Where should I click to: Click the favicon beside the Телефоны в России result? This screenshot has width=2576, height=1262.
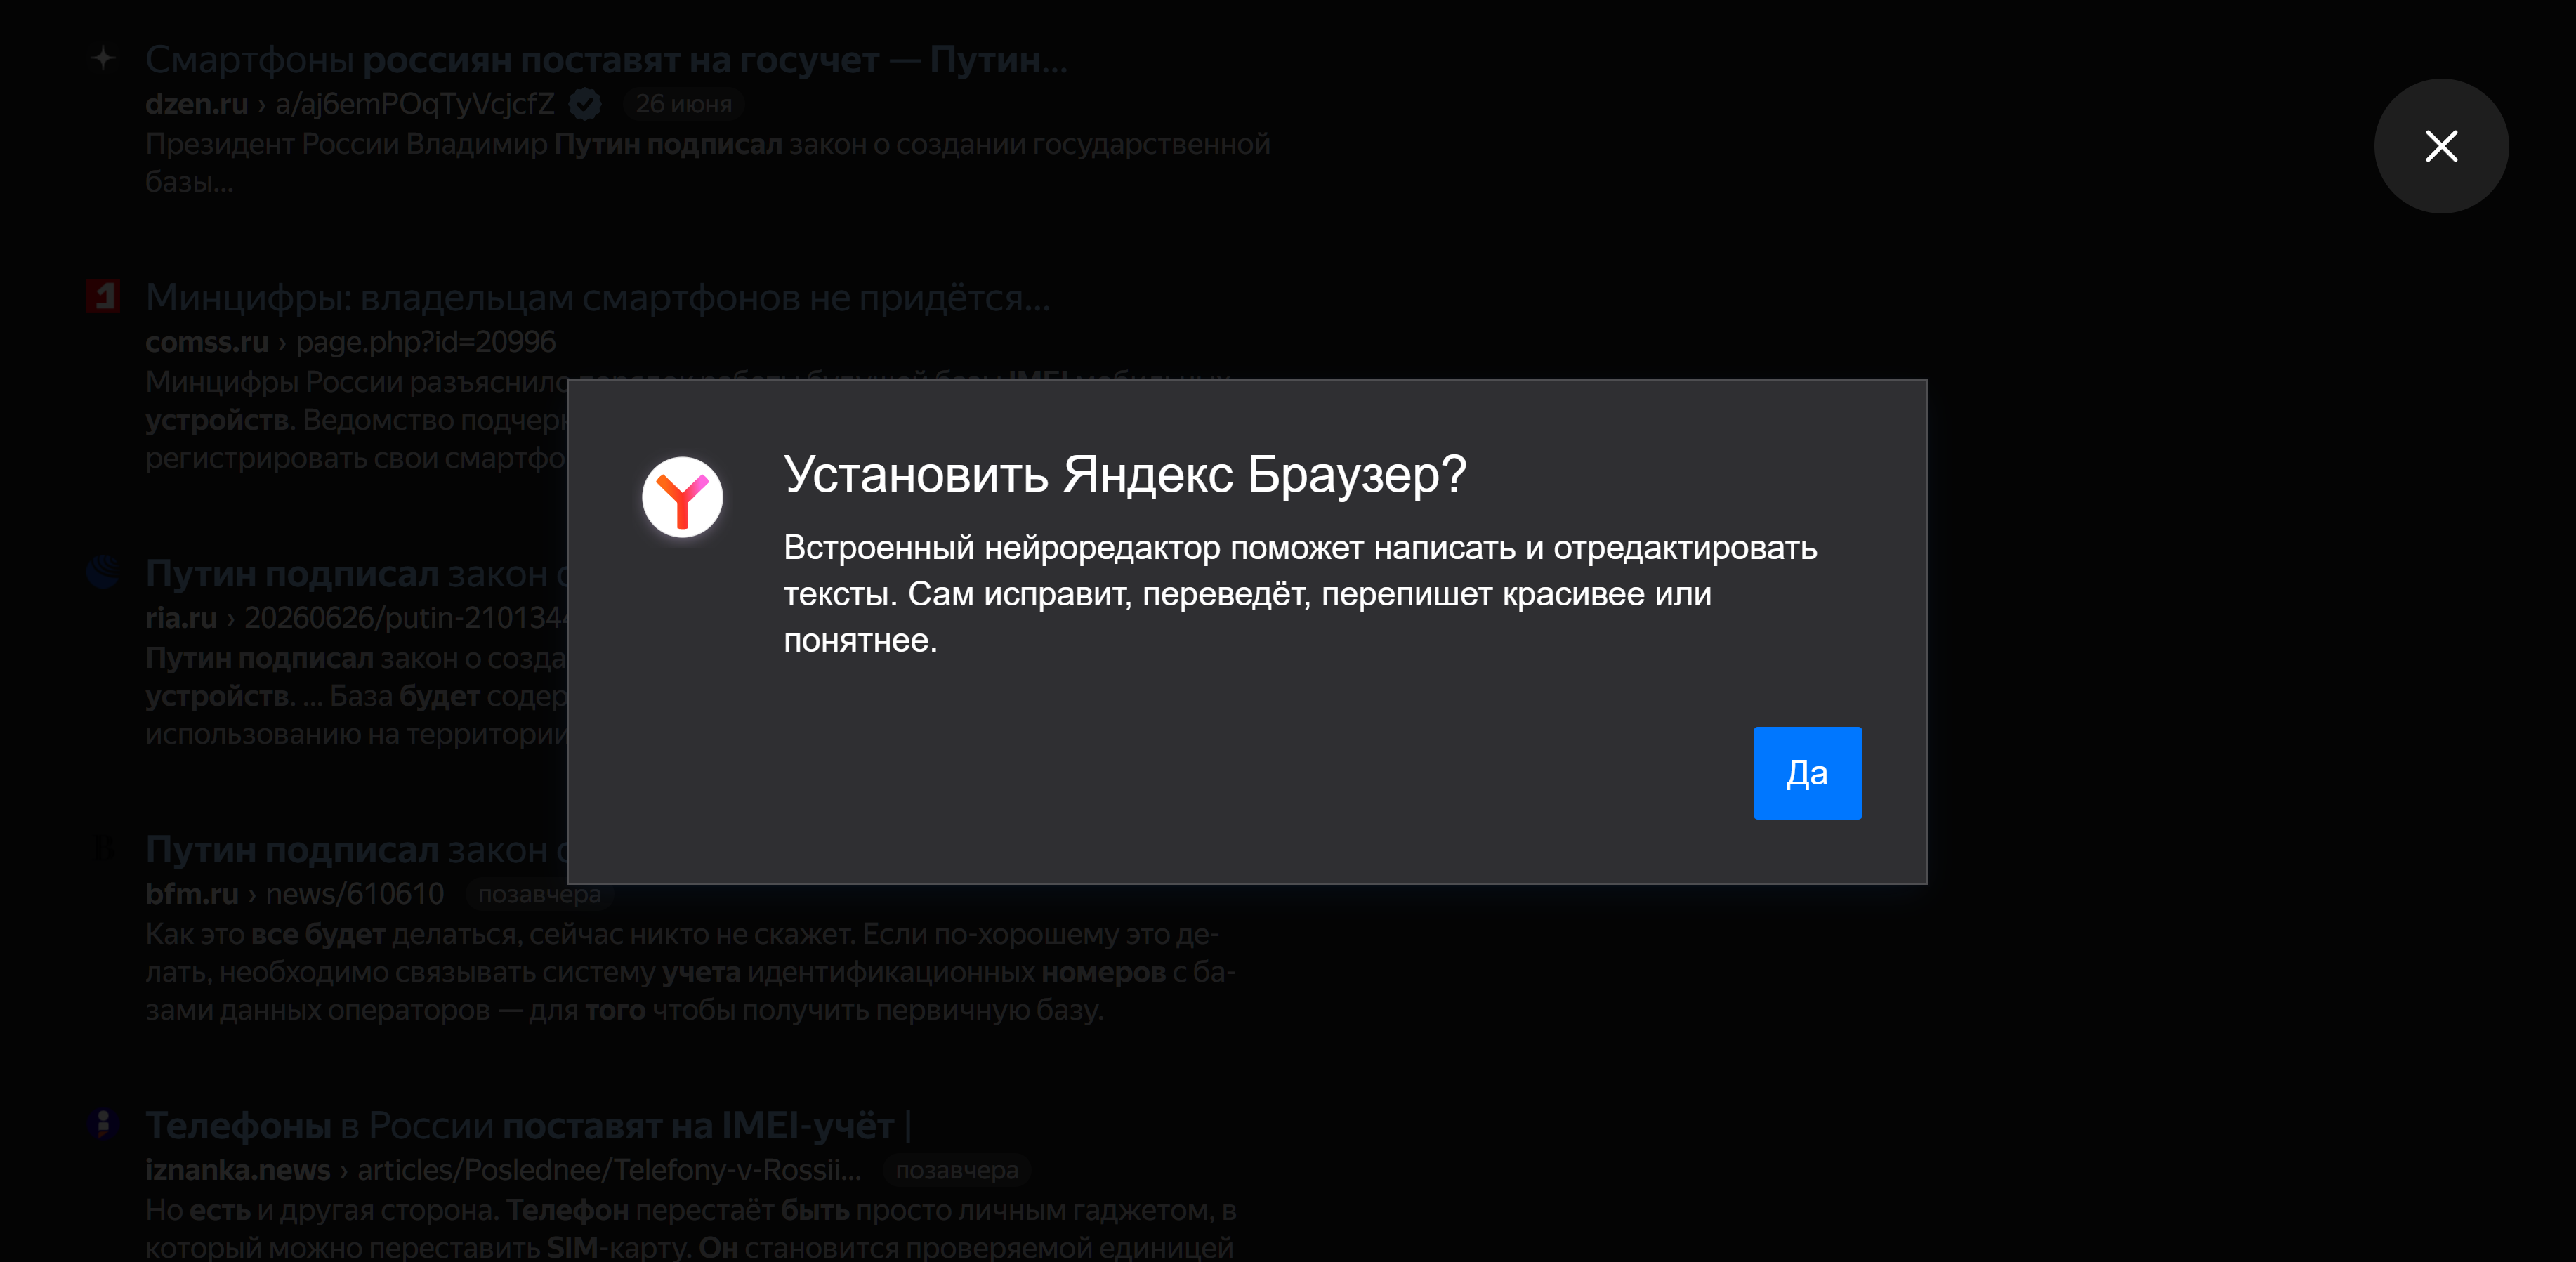pos(103,1124)
